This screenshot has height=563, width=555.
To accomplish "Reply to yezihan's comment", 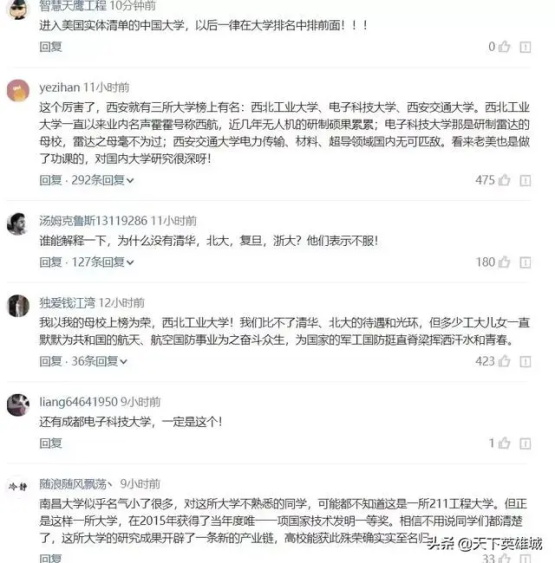I will click(x=51, y=180).
